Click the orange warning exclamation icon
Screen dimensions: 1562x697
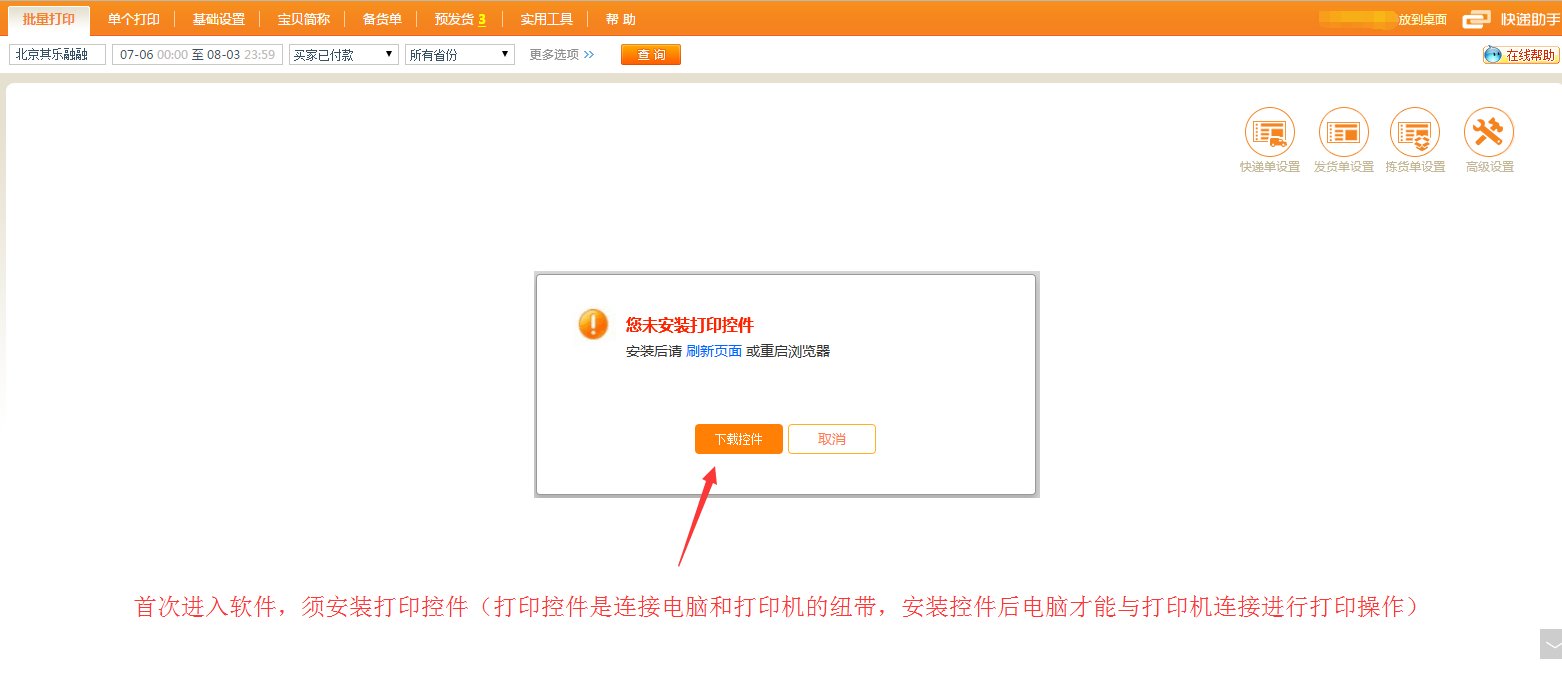click(593, 324)
